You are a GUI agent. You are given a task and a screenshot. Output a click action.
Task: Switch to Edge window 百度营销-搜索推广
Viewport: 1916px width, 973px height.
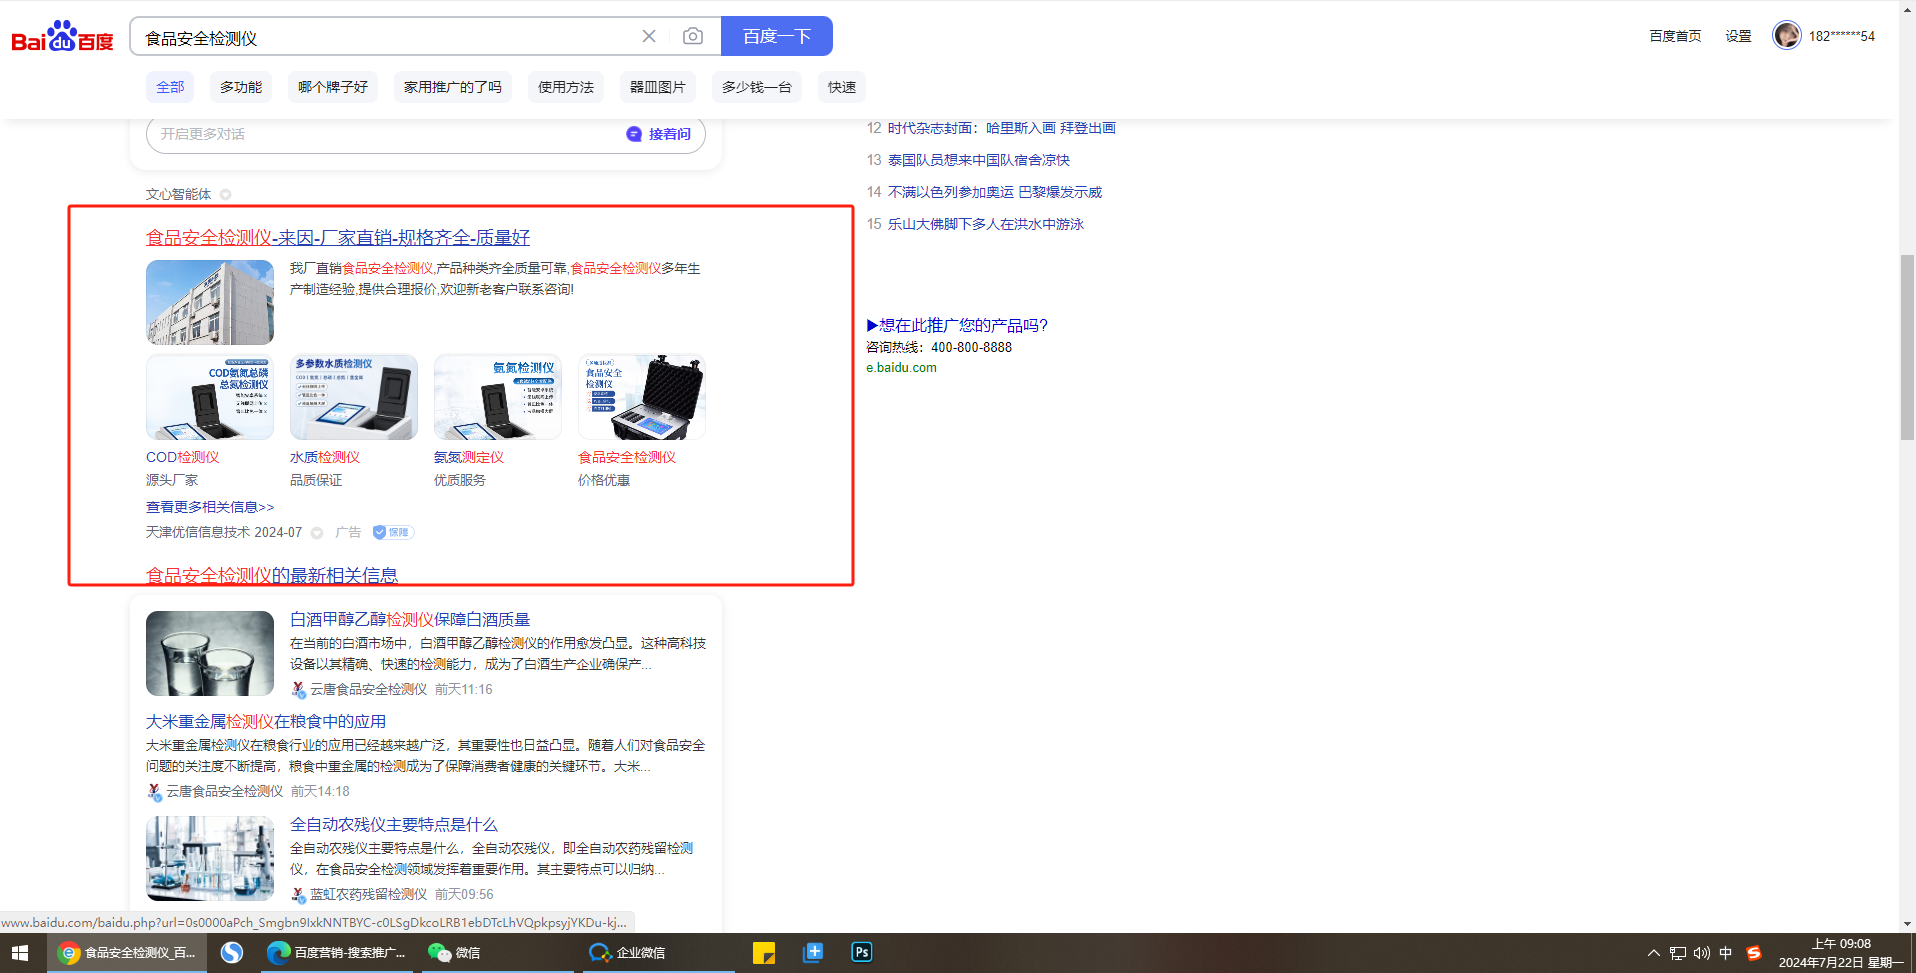coord(336,953)
